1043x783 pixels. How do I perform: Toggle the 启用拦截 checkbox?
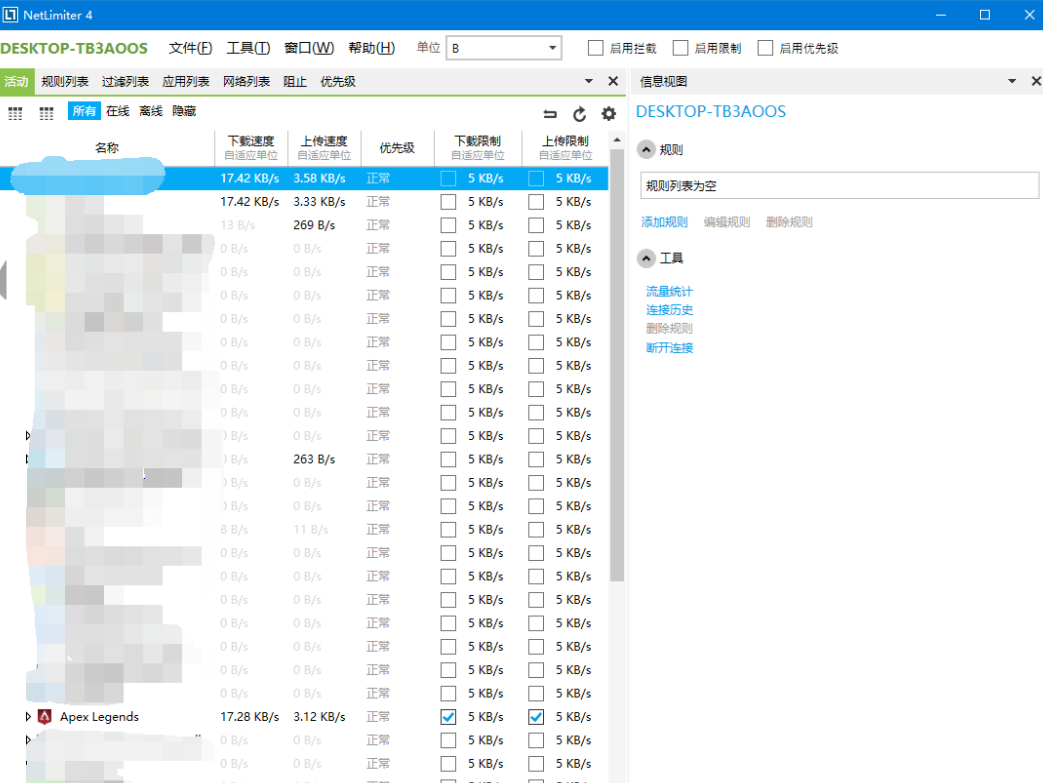[x=596, y=48]
